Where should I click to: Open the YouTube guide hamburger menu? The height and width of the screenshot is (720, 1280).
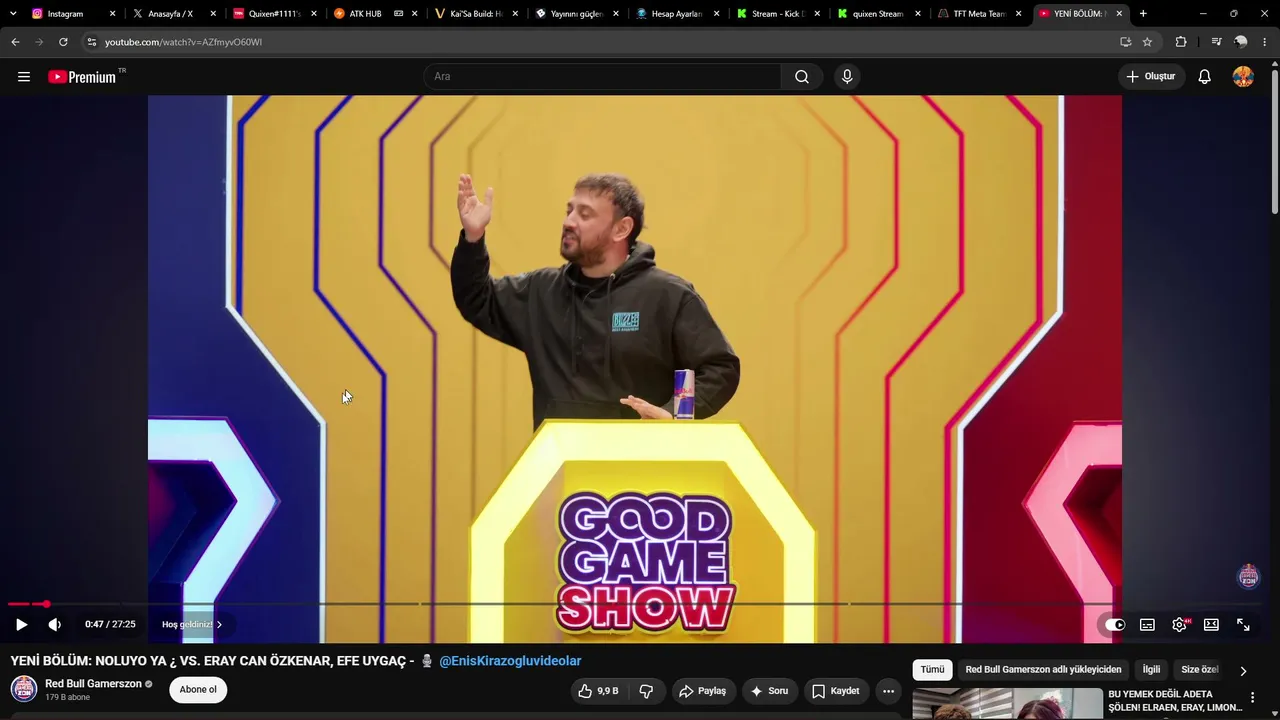(x=24, y=77)
